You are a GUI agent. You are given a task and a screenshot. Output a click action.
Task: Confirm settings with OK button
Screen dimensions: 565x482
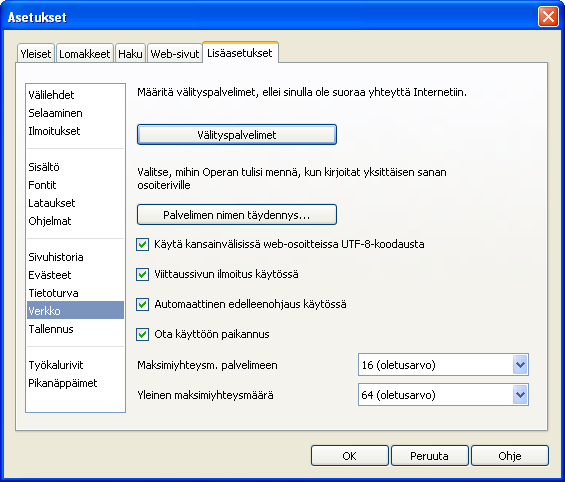click(x=350, y=456)
